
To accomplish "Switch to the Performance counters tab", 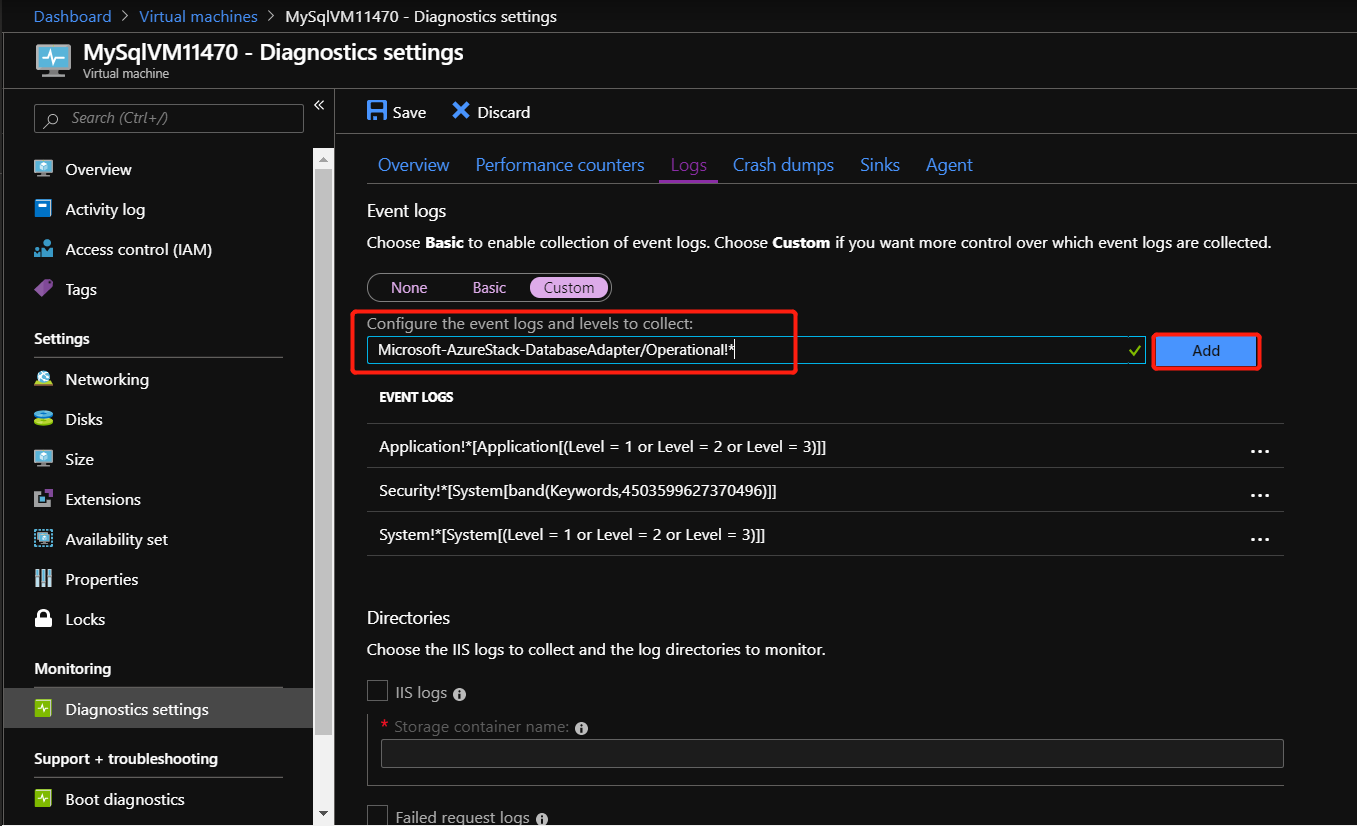I will tap(560, 164).
